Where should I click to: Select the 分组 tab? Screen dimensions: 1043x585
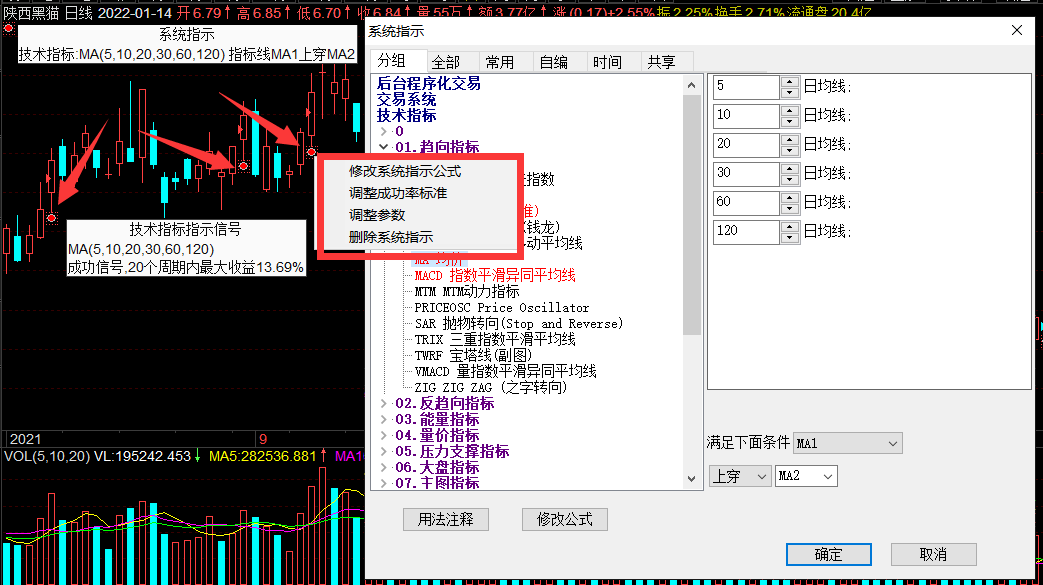pyautogui.click(x=392, y=61)
